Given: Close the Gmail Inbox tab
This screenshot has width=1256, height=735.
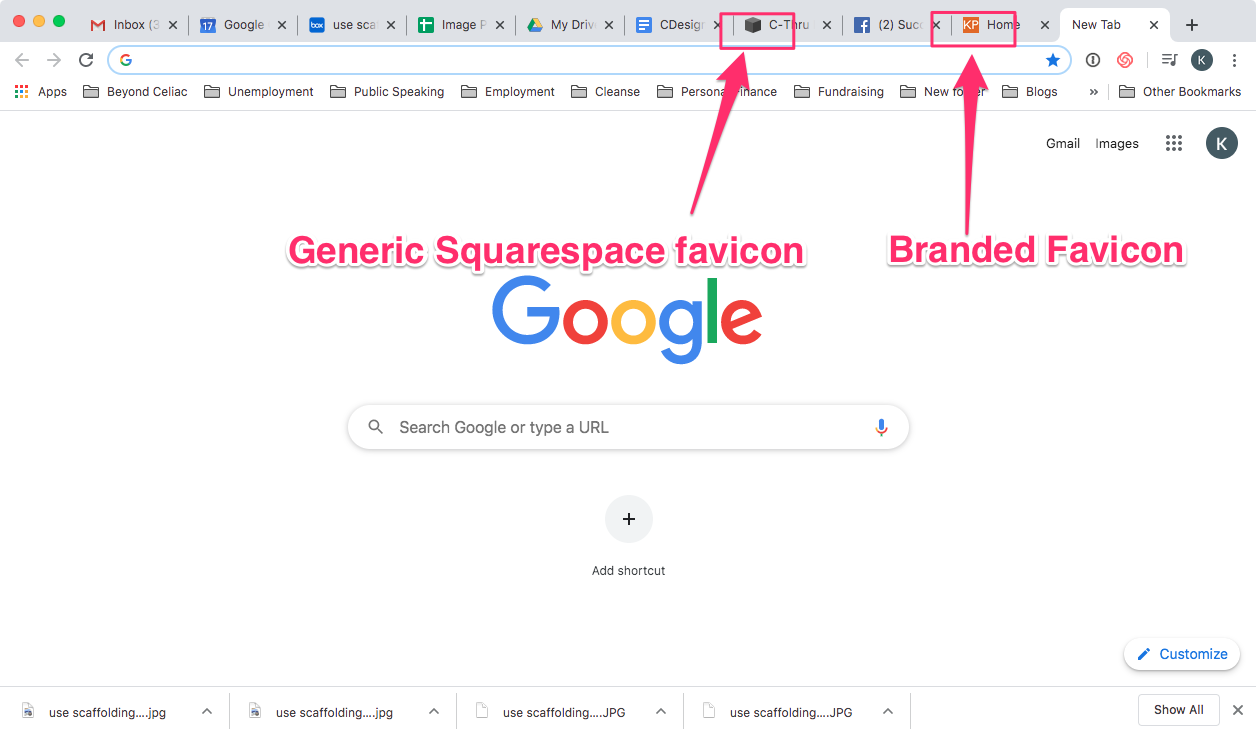Looking at the screenshot, I should click(x=173, y=25).
